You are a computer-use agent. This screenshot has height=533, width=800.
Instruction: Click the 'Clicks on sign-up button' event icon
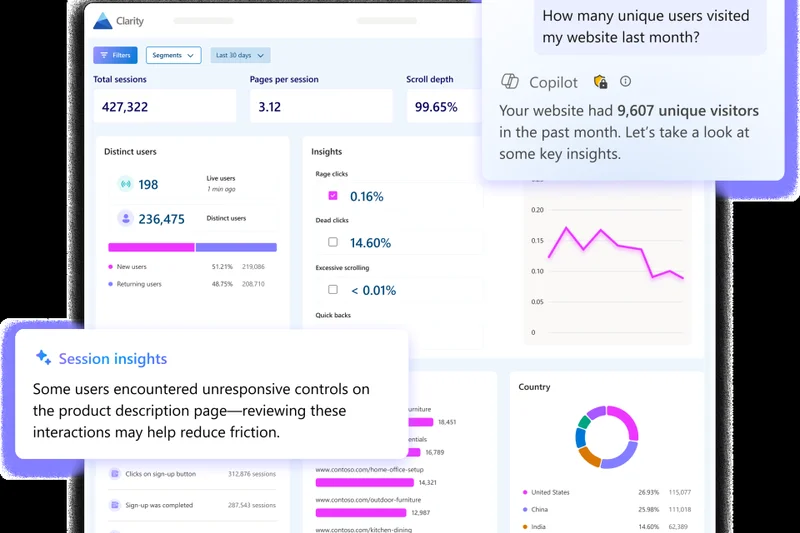[x=113, y=474]
